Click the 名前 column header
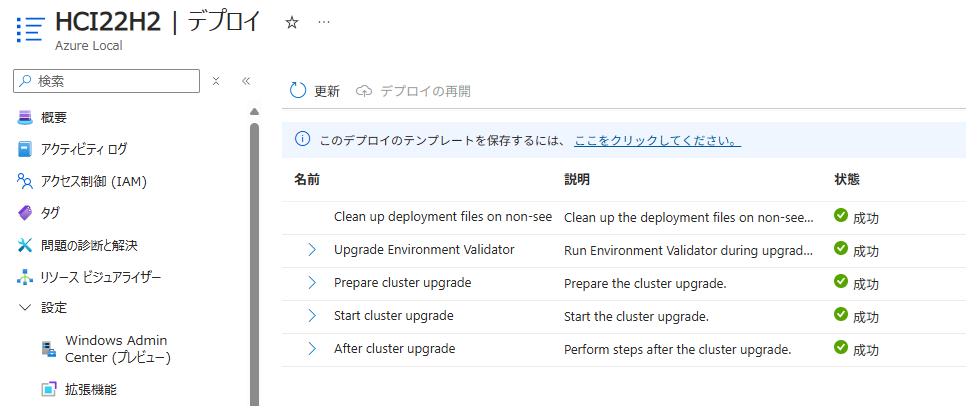This screenshot has height=406, width=966. point(307,180)
